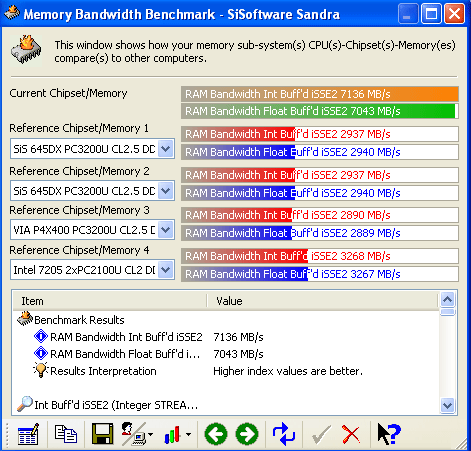Save results with the floppy disk icon
Image resolution: width=471 pixels, height=451 pixels.
pyautogui.click(x=102, y=434)
